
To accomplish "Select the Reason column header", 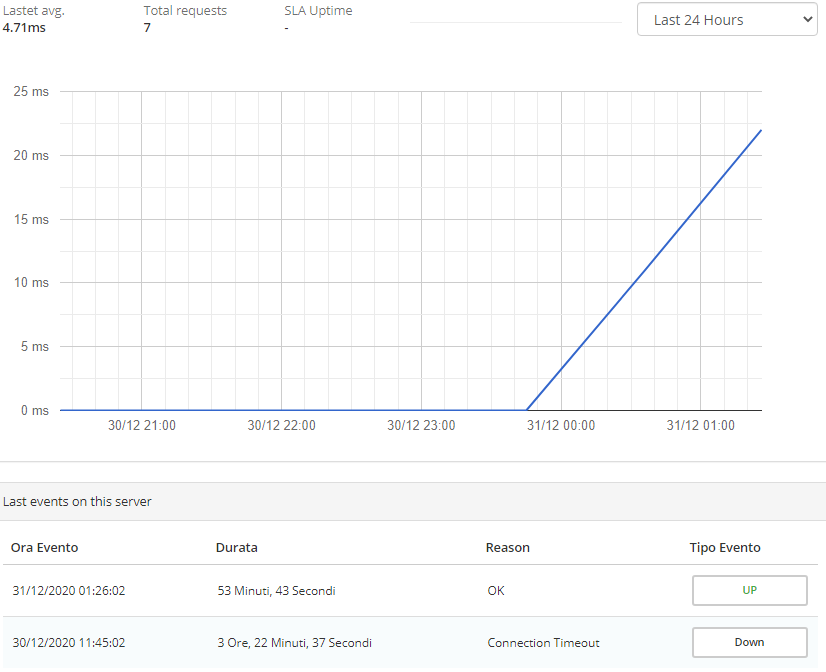I will point(507,547).
